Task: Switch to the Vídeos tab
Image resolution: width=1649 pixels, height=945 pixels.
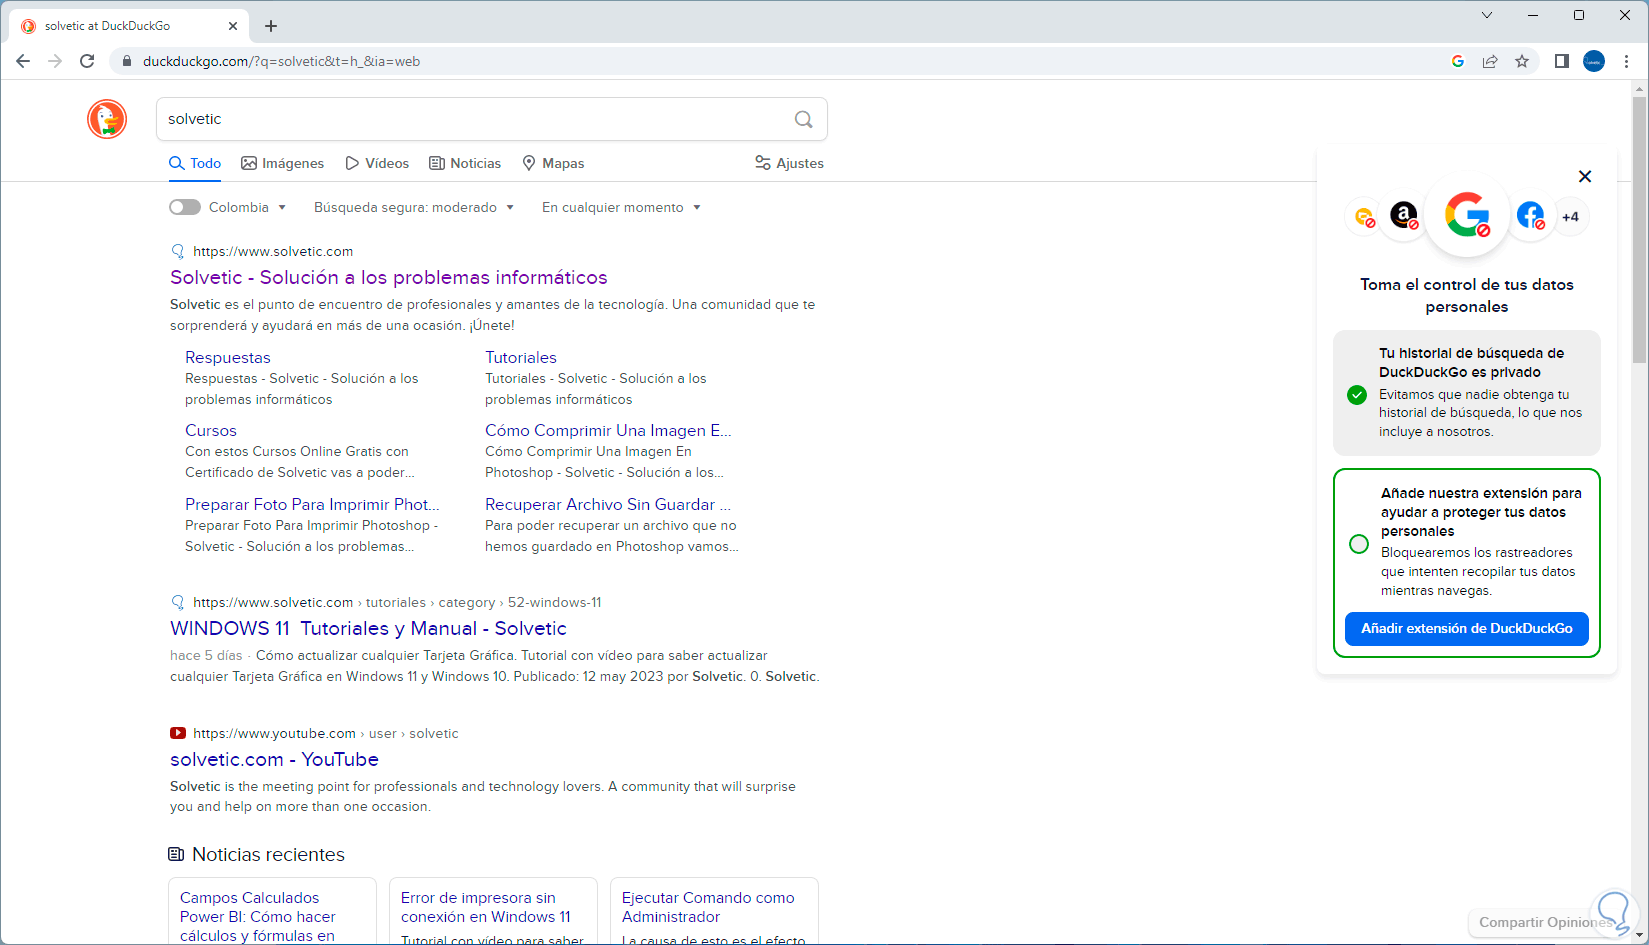Action: coord(377,163)
